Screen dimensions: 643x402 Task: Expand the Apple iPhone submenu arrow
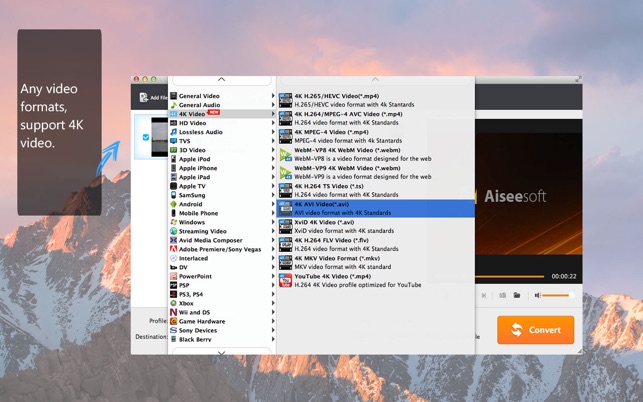coord(273,168)
